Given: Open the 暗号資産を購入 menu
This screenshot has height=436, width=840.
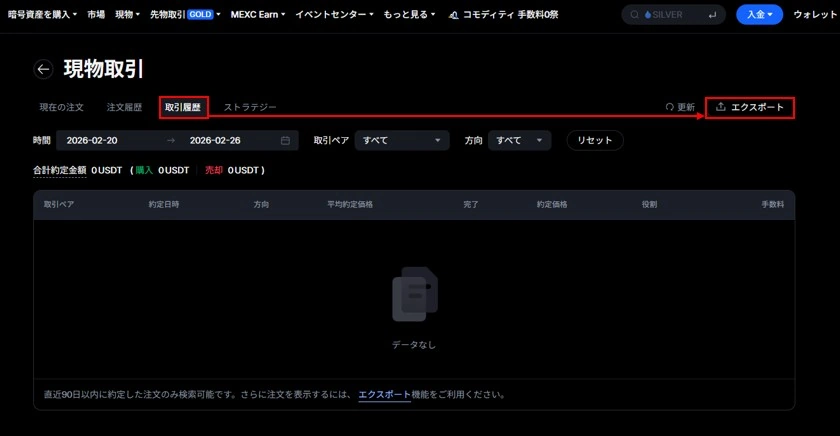Looking at the screenshot, I should (42, 14).
